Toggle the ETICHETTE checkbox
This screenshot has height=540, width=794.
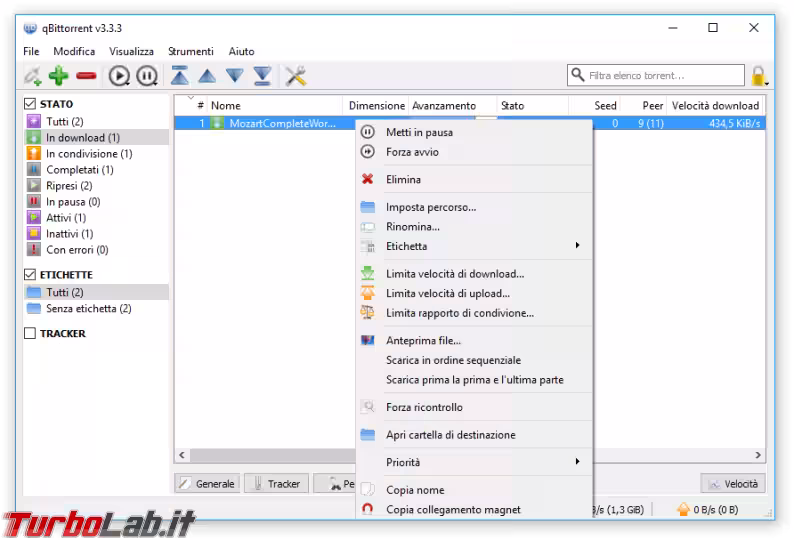pos(30,275)
